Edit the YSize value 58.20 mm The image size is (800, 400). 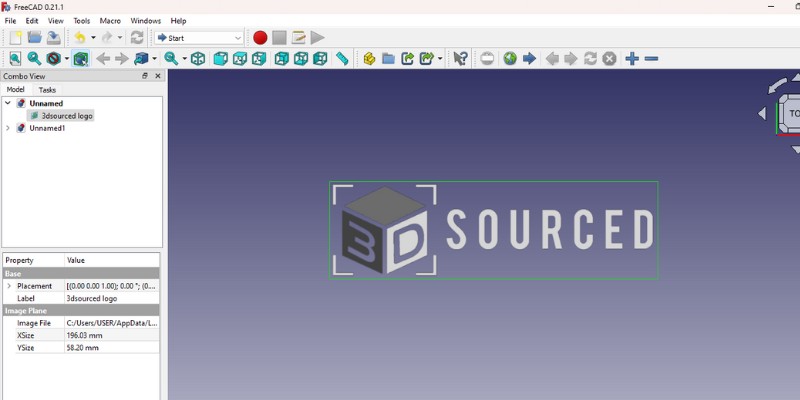click(112, 347)
